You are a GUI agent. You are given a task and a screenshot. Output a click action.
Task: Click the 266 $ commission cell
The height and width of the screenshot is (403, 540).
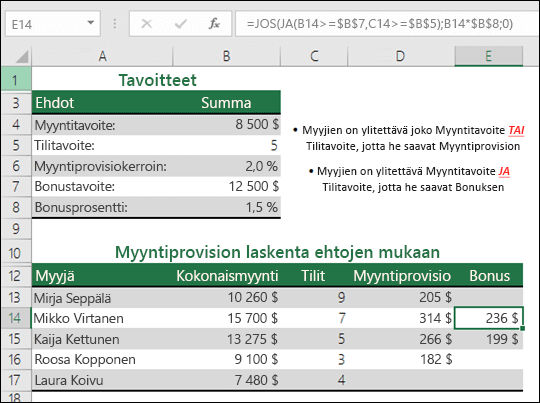pyautogui.click(x=401, y=339)
